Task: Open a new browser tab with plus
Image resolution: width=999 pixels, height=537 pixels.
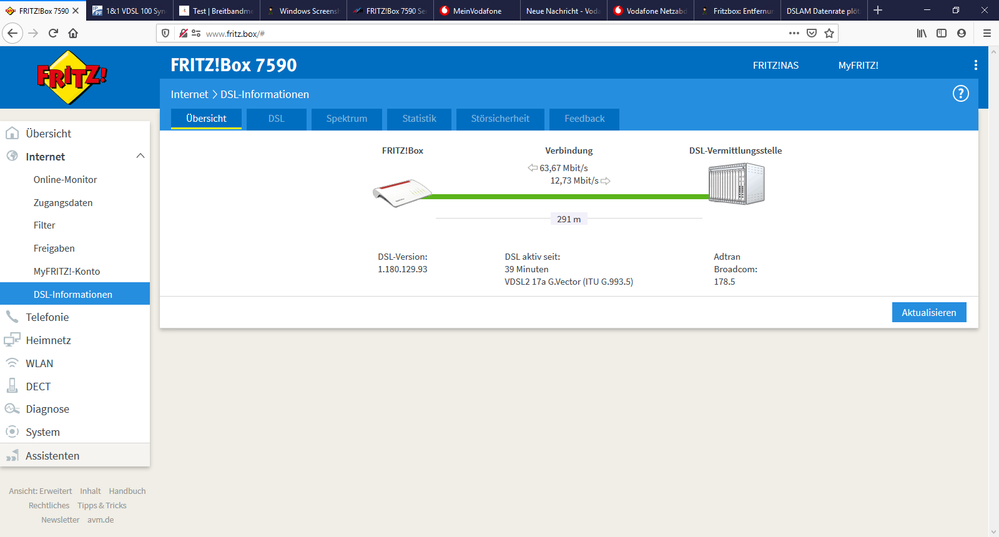Action: (878, 10)
